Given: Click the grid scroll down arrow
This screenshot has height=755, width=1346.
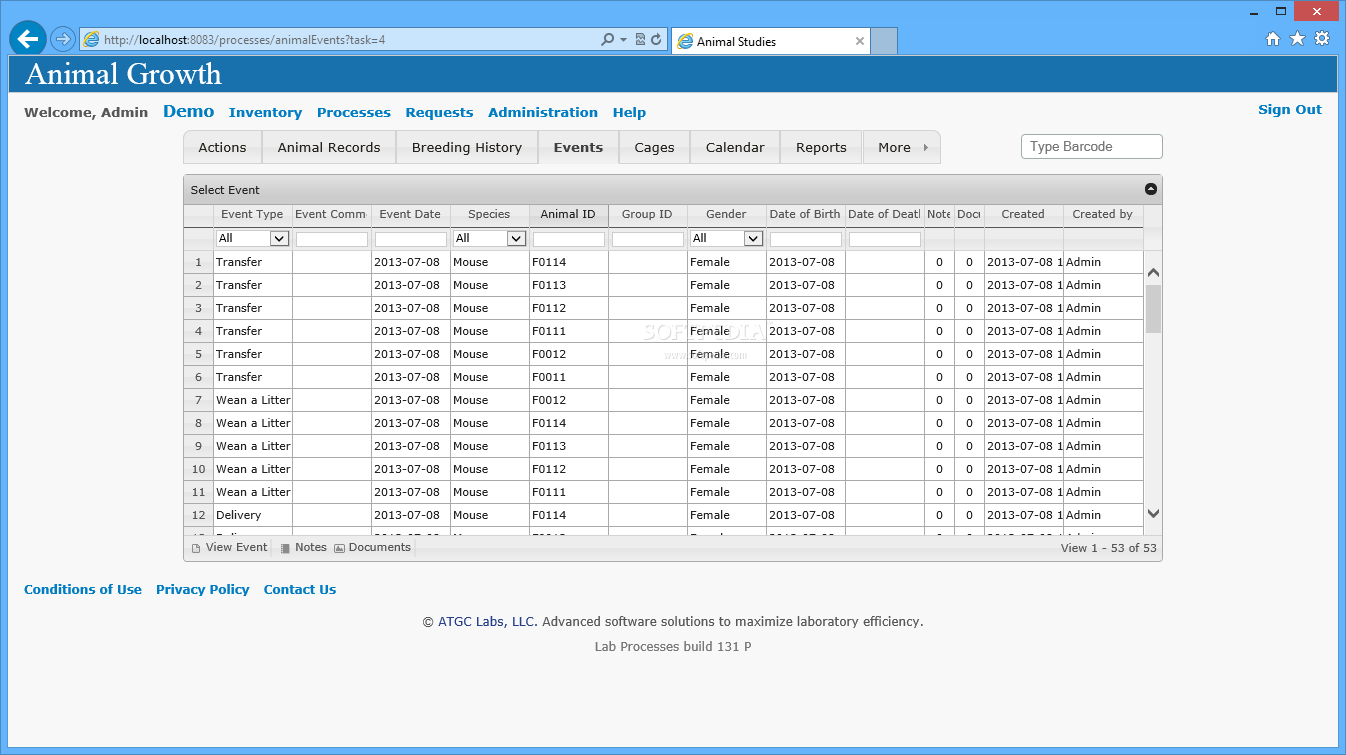Looking at the screenshot, I should 1153,513.
